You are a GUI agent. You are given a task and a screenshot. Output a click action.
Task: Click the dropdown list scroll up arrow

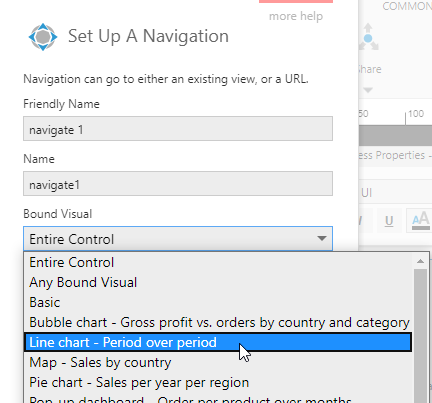click(x=420, y=261)
